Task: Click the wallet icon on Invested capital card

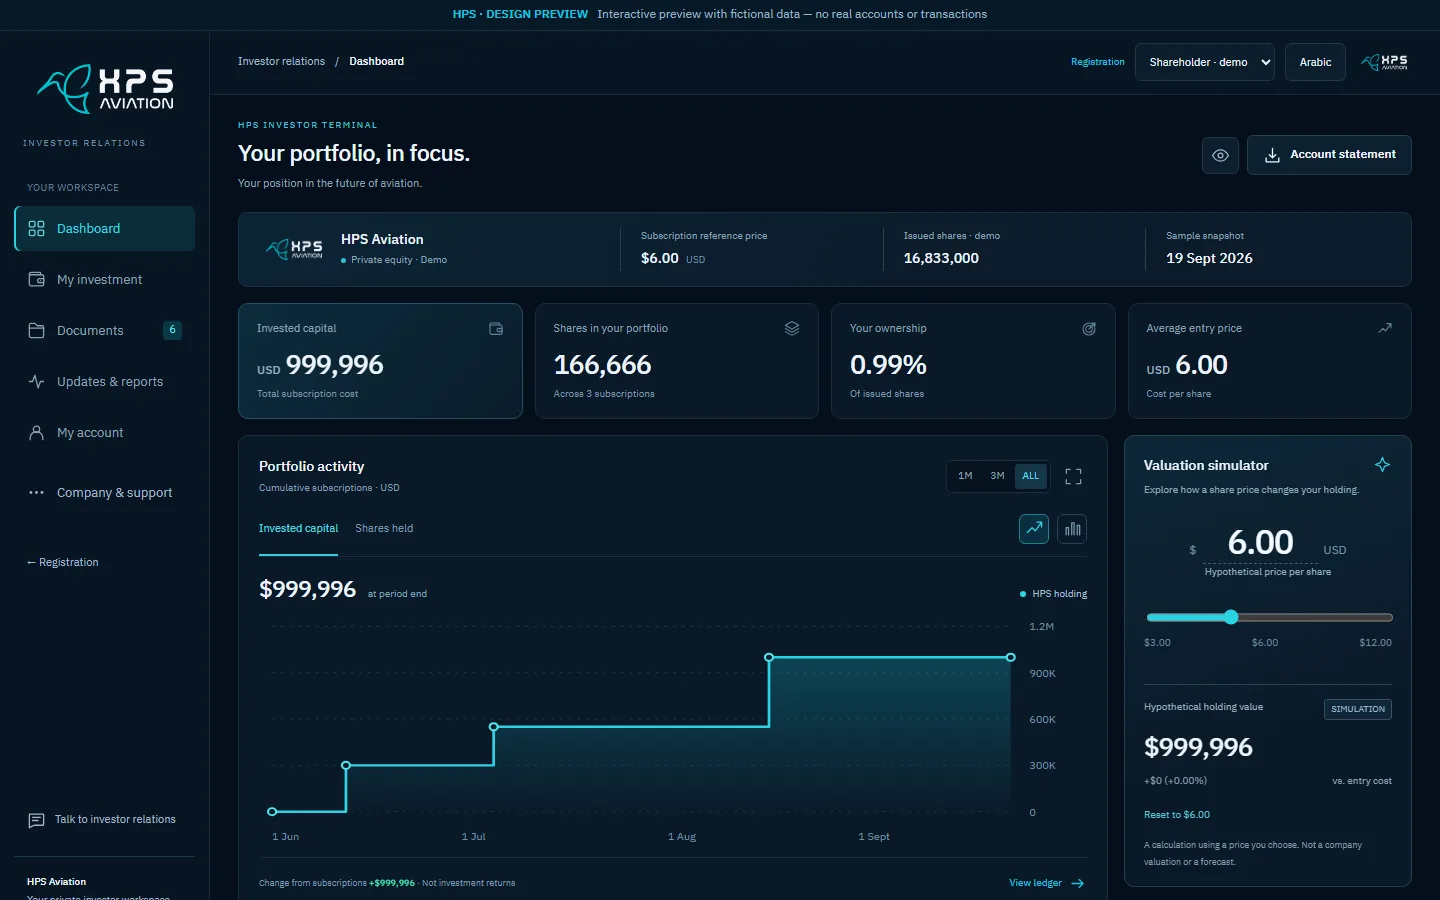Action: (x=496, y=329)
